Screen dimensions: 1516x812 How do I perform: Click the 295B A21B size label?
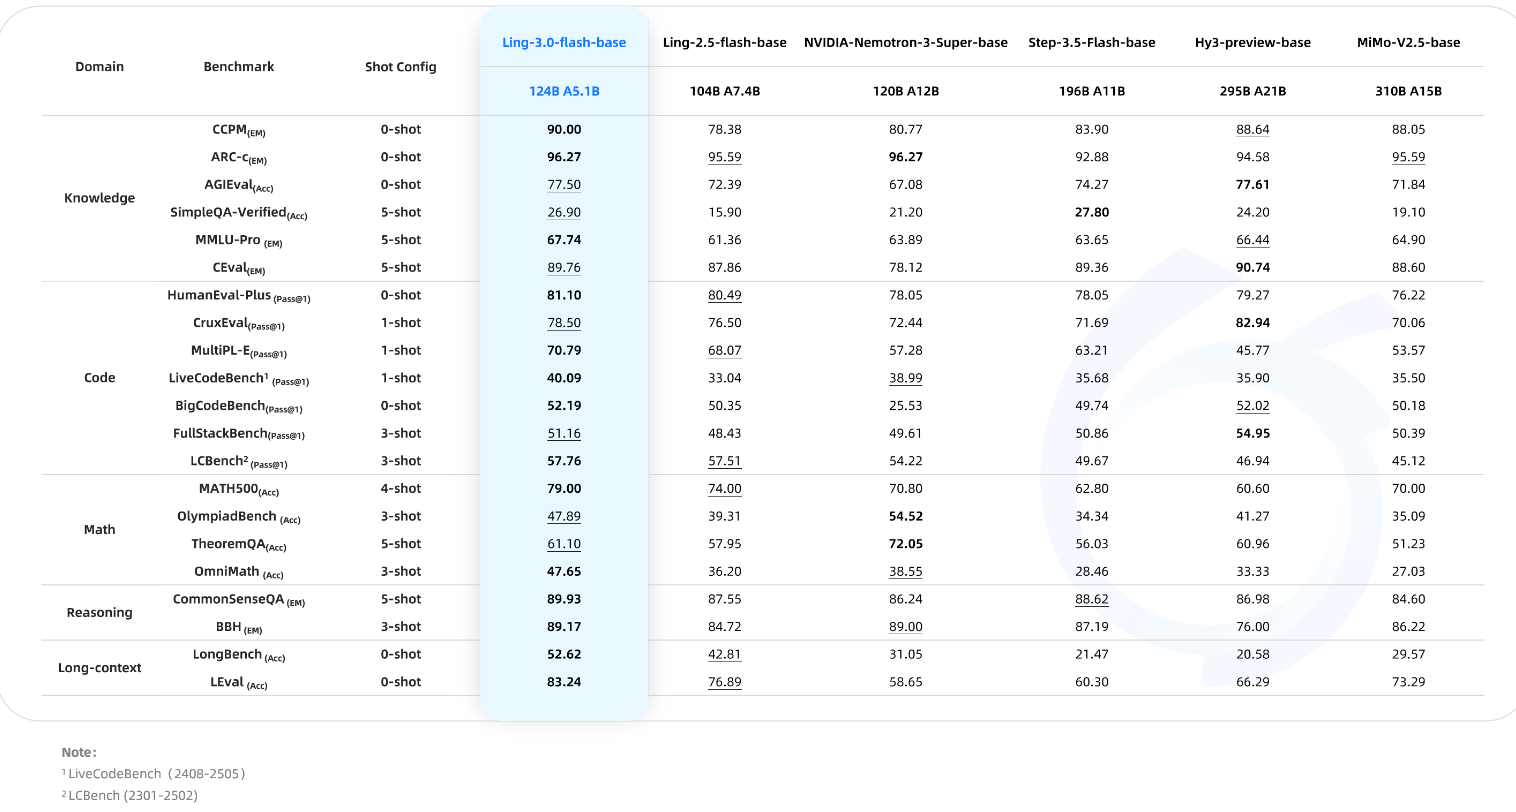point(1253,91)
